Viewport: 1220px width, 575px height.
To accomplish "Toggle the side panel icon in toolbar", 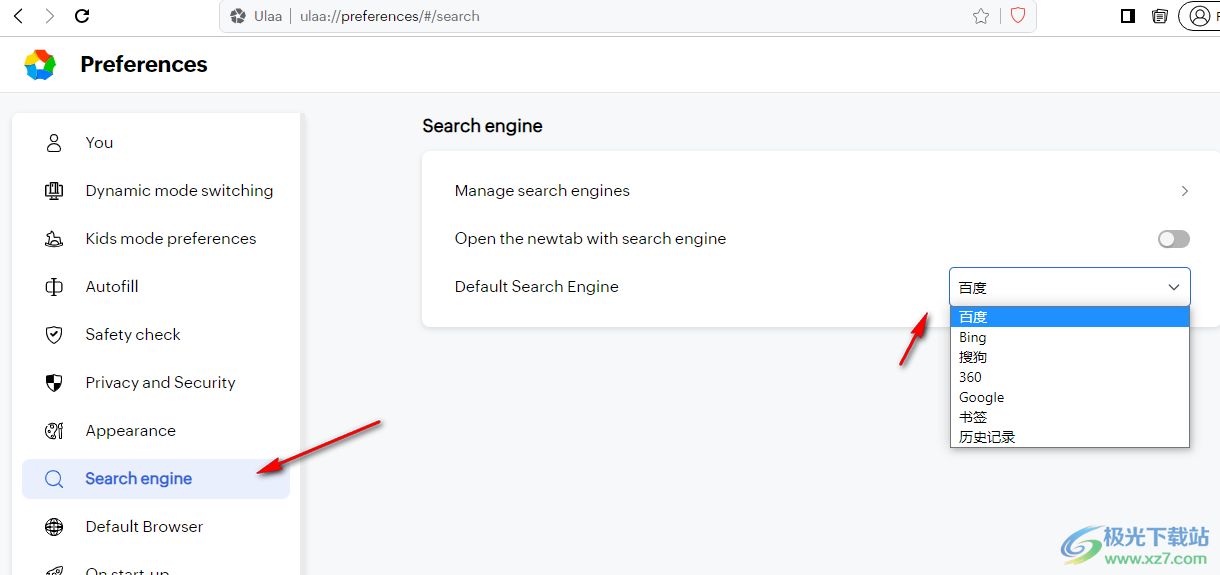I will [x=1128, y=16].
